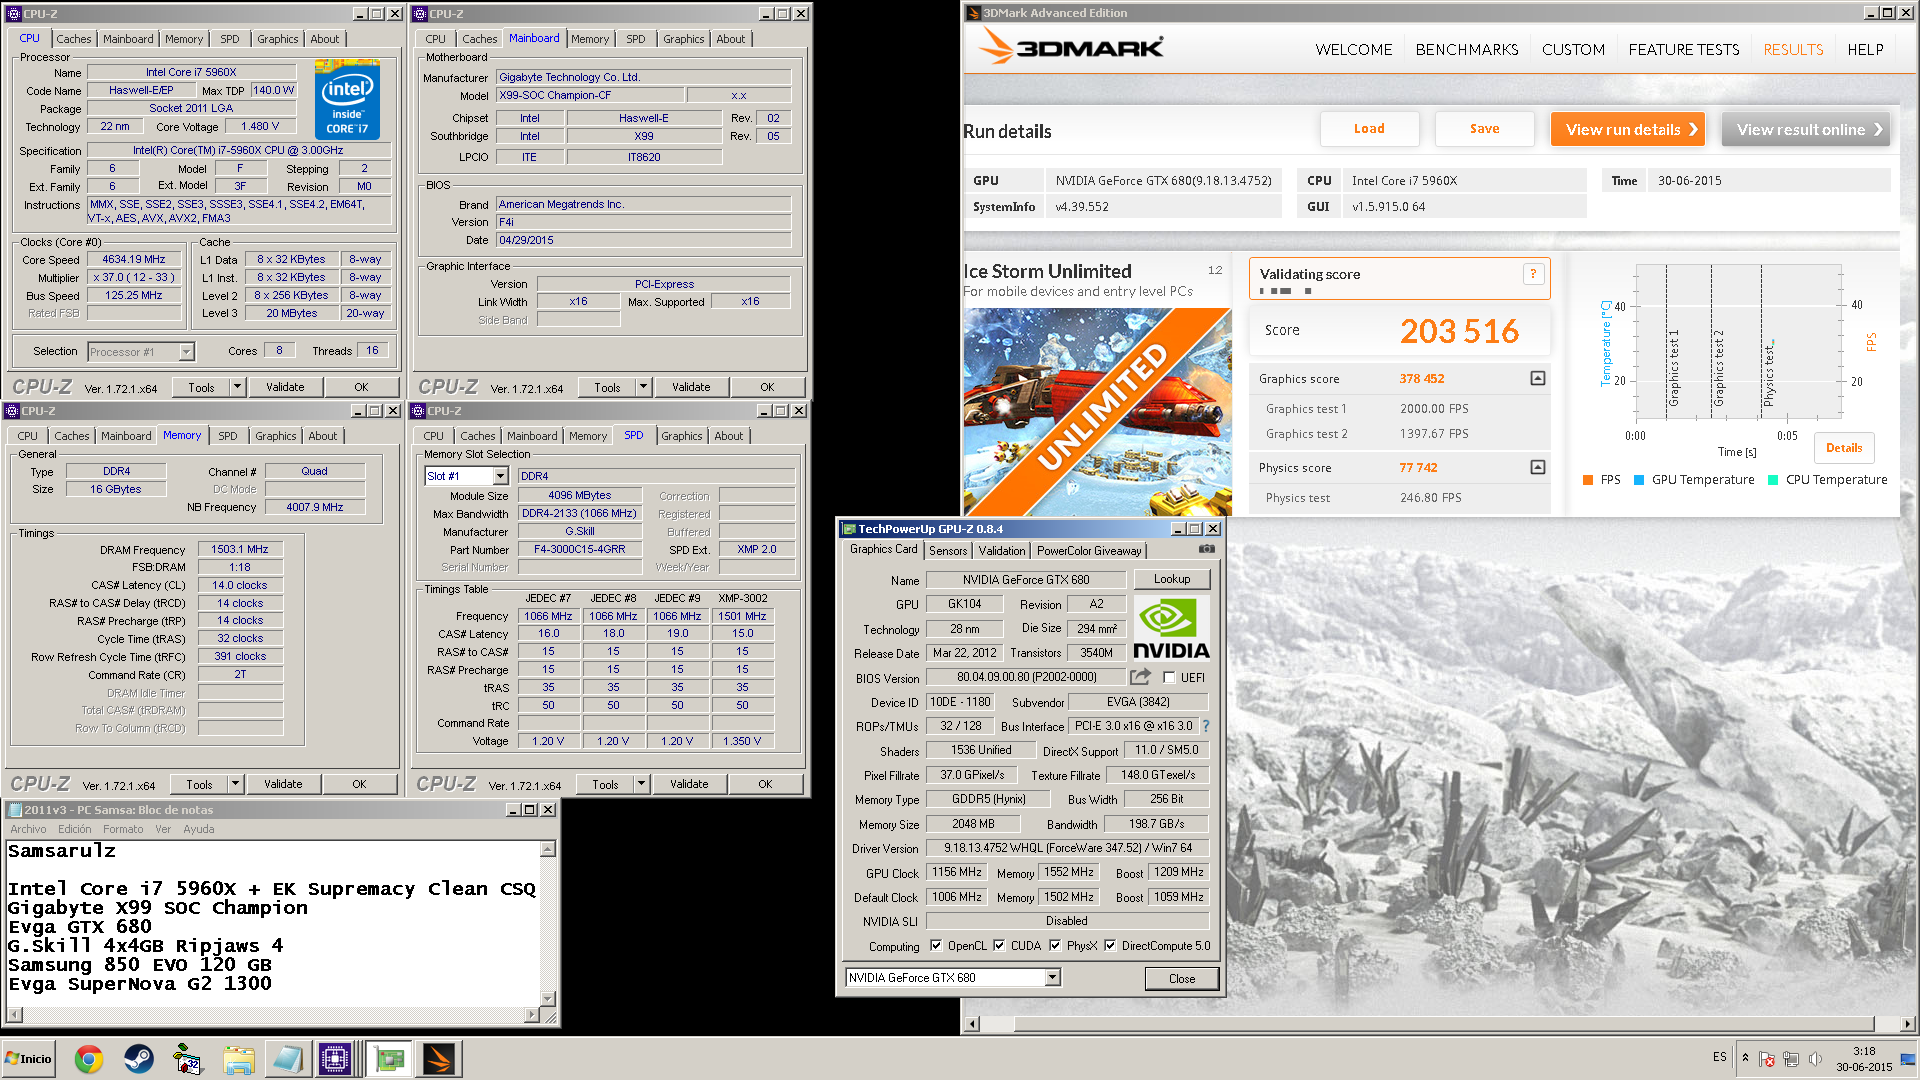Click the orange FPS legend swatch
1920x1080 pixels.
(x=1587, y=480)
